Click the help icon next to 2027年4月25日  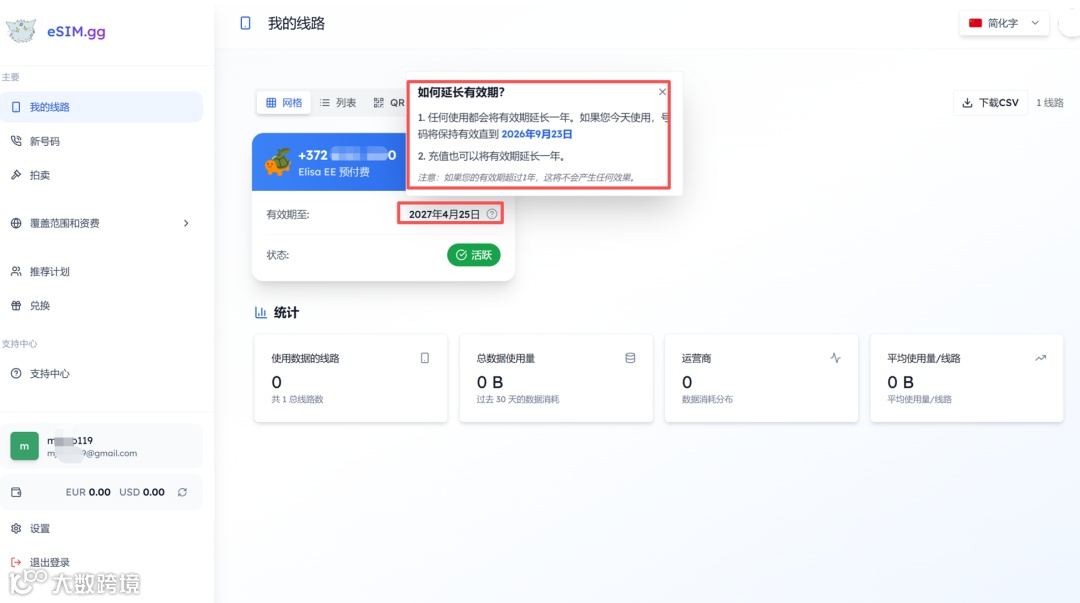[x=492, y=214]
